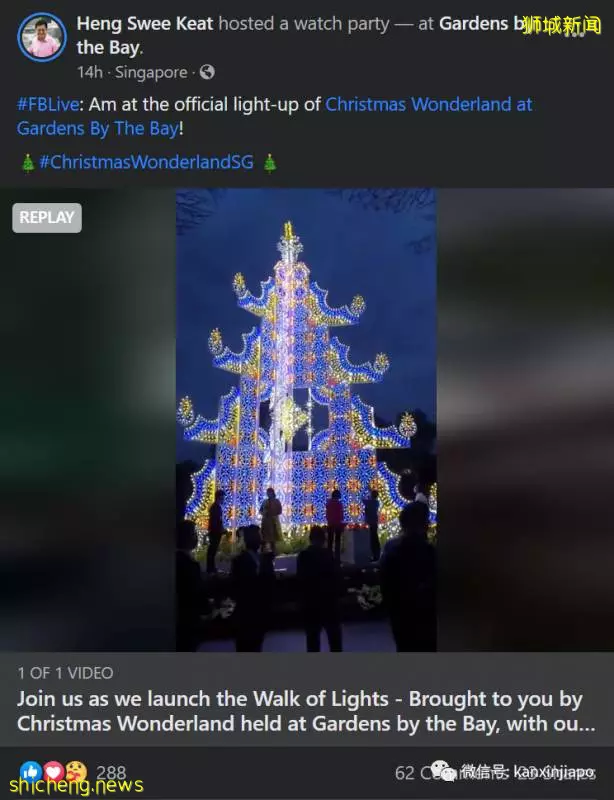Open the #ChristmasWonderlandSG hashtag
The image size is (614, 800).
point(146,162)
